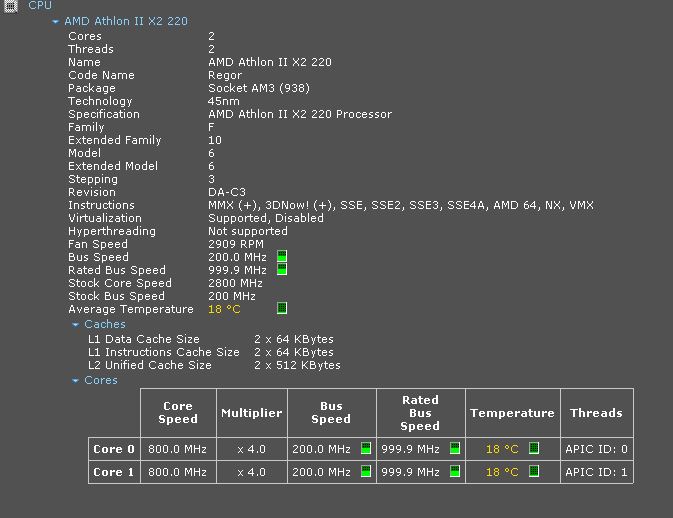
Task: Click the Core 1 row label
Action: [114, 472]
